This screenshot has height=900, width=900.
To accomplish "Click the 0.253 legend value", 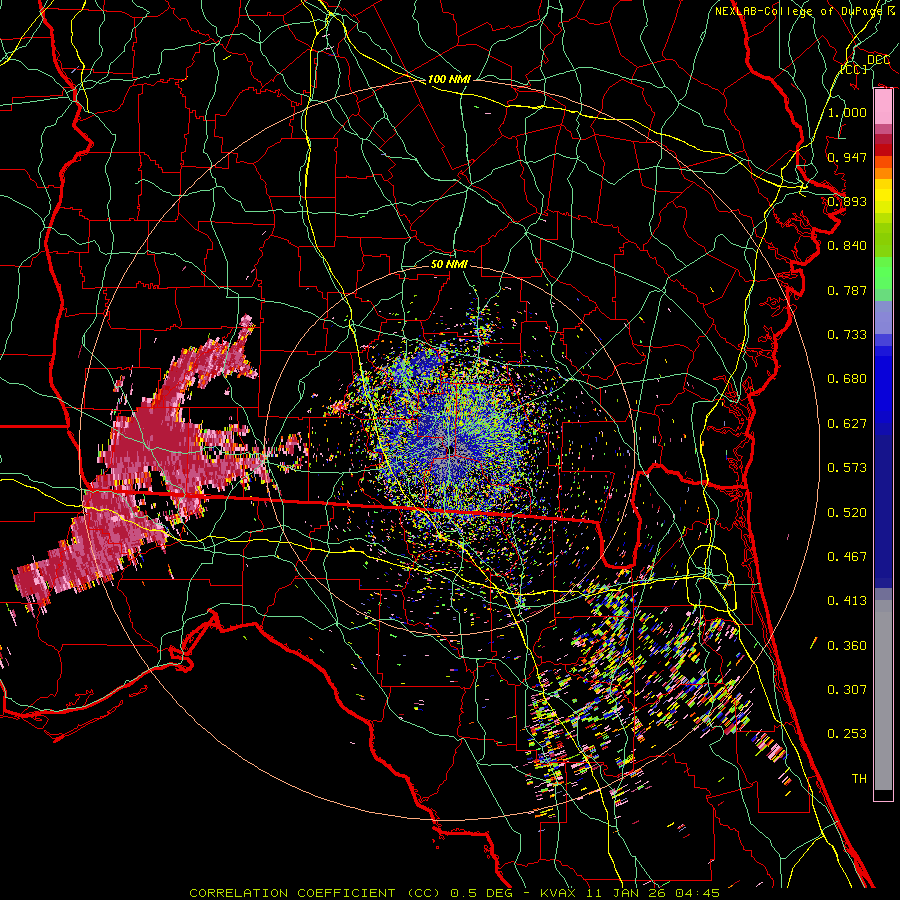I will click(x=847, y=734).
